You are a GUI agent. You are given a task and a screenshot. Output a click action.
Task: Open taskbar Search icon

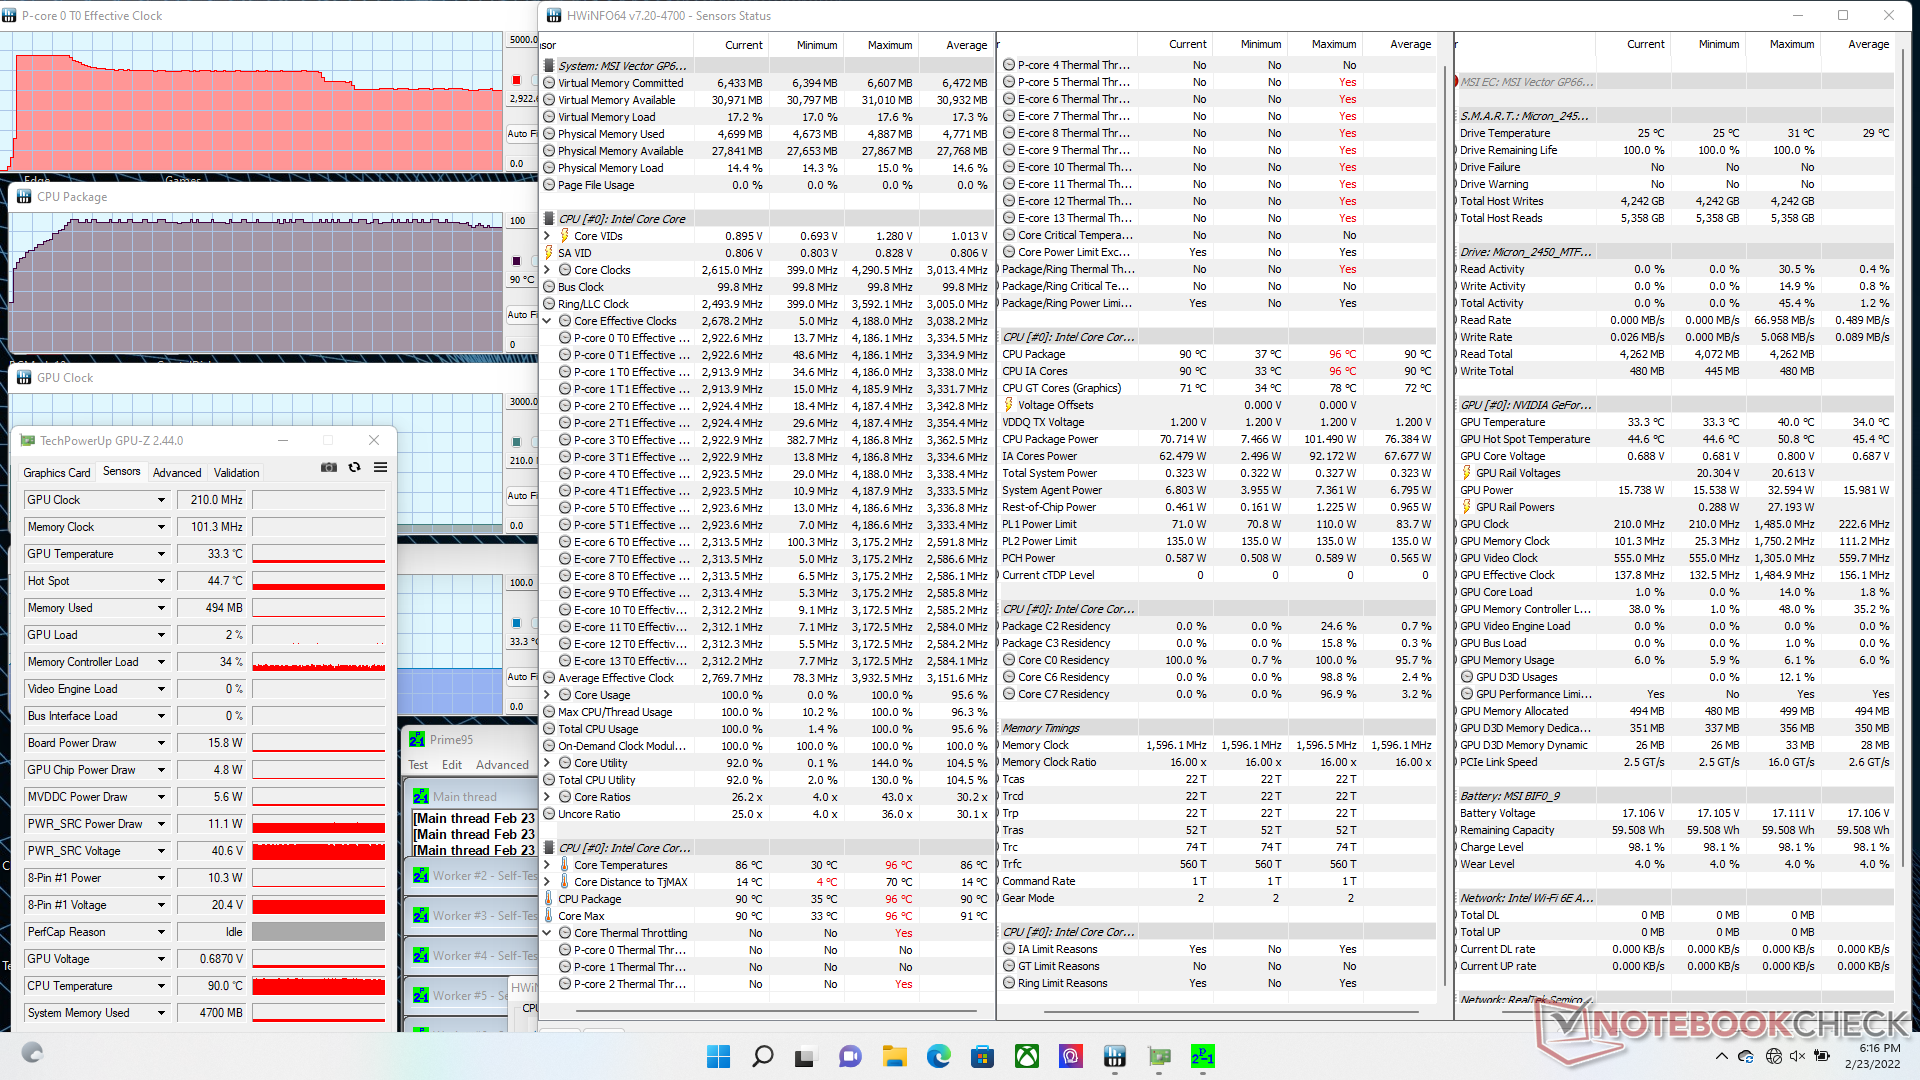click(x=762, y=1056)
